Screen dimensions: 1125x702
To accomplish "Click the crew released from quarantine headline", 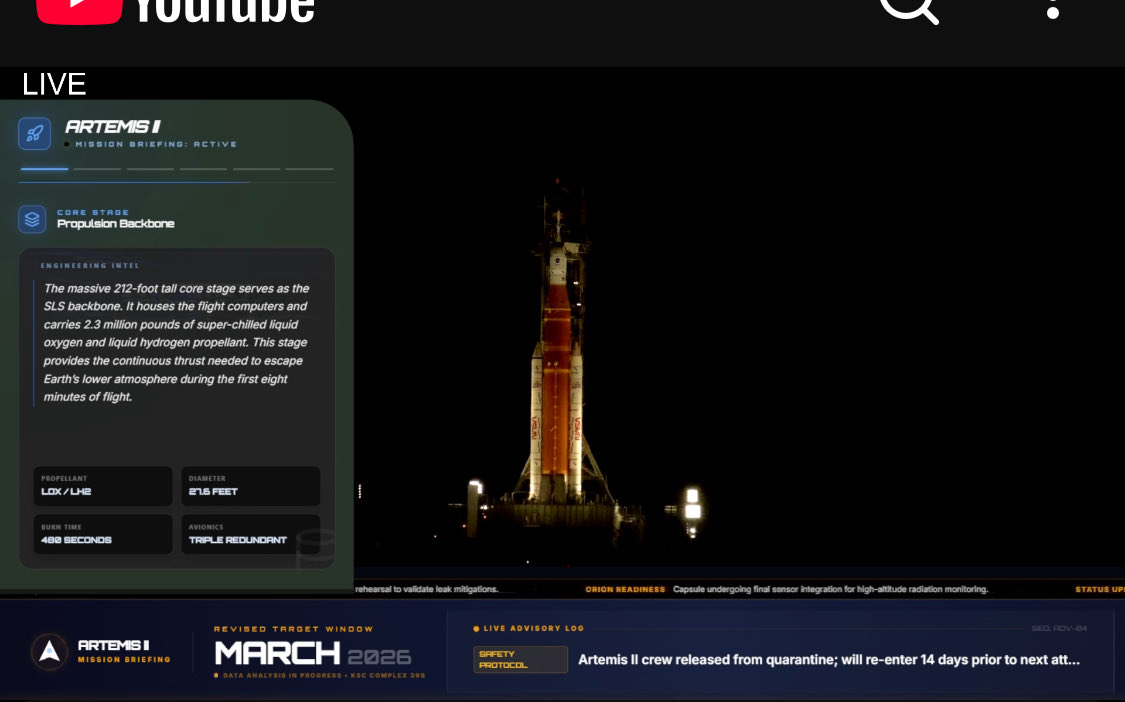I will click(x=829, y=660).
